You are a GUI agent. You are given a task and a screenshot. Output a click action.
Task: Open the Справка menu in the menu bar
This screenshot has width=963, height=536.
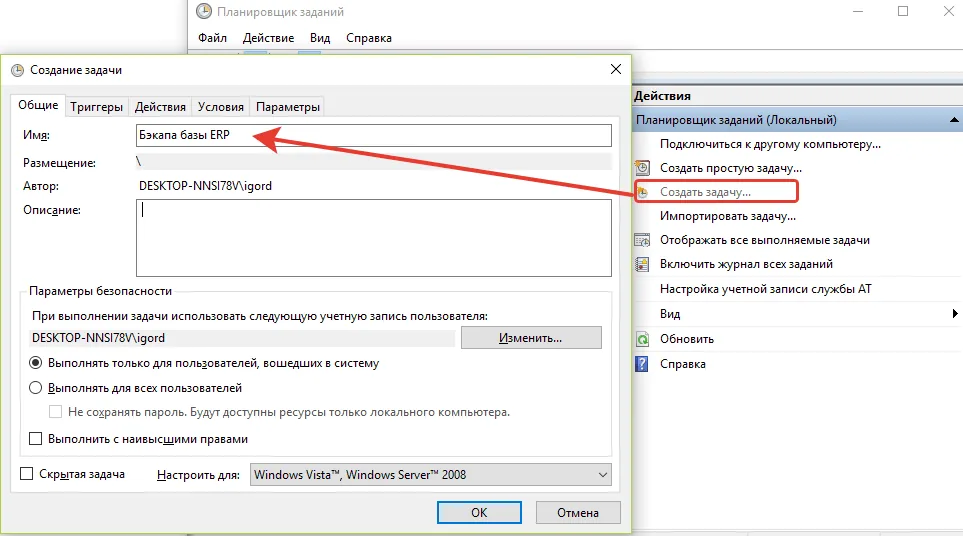(368, 38)
